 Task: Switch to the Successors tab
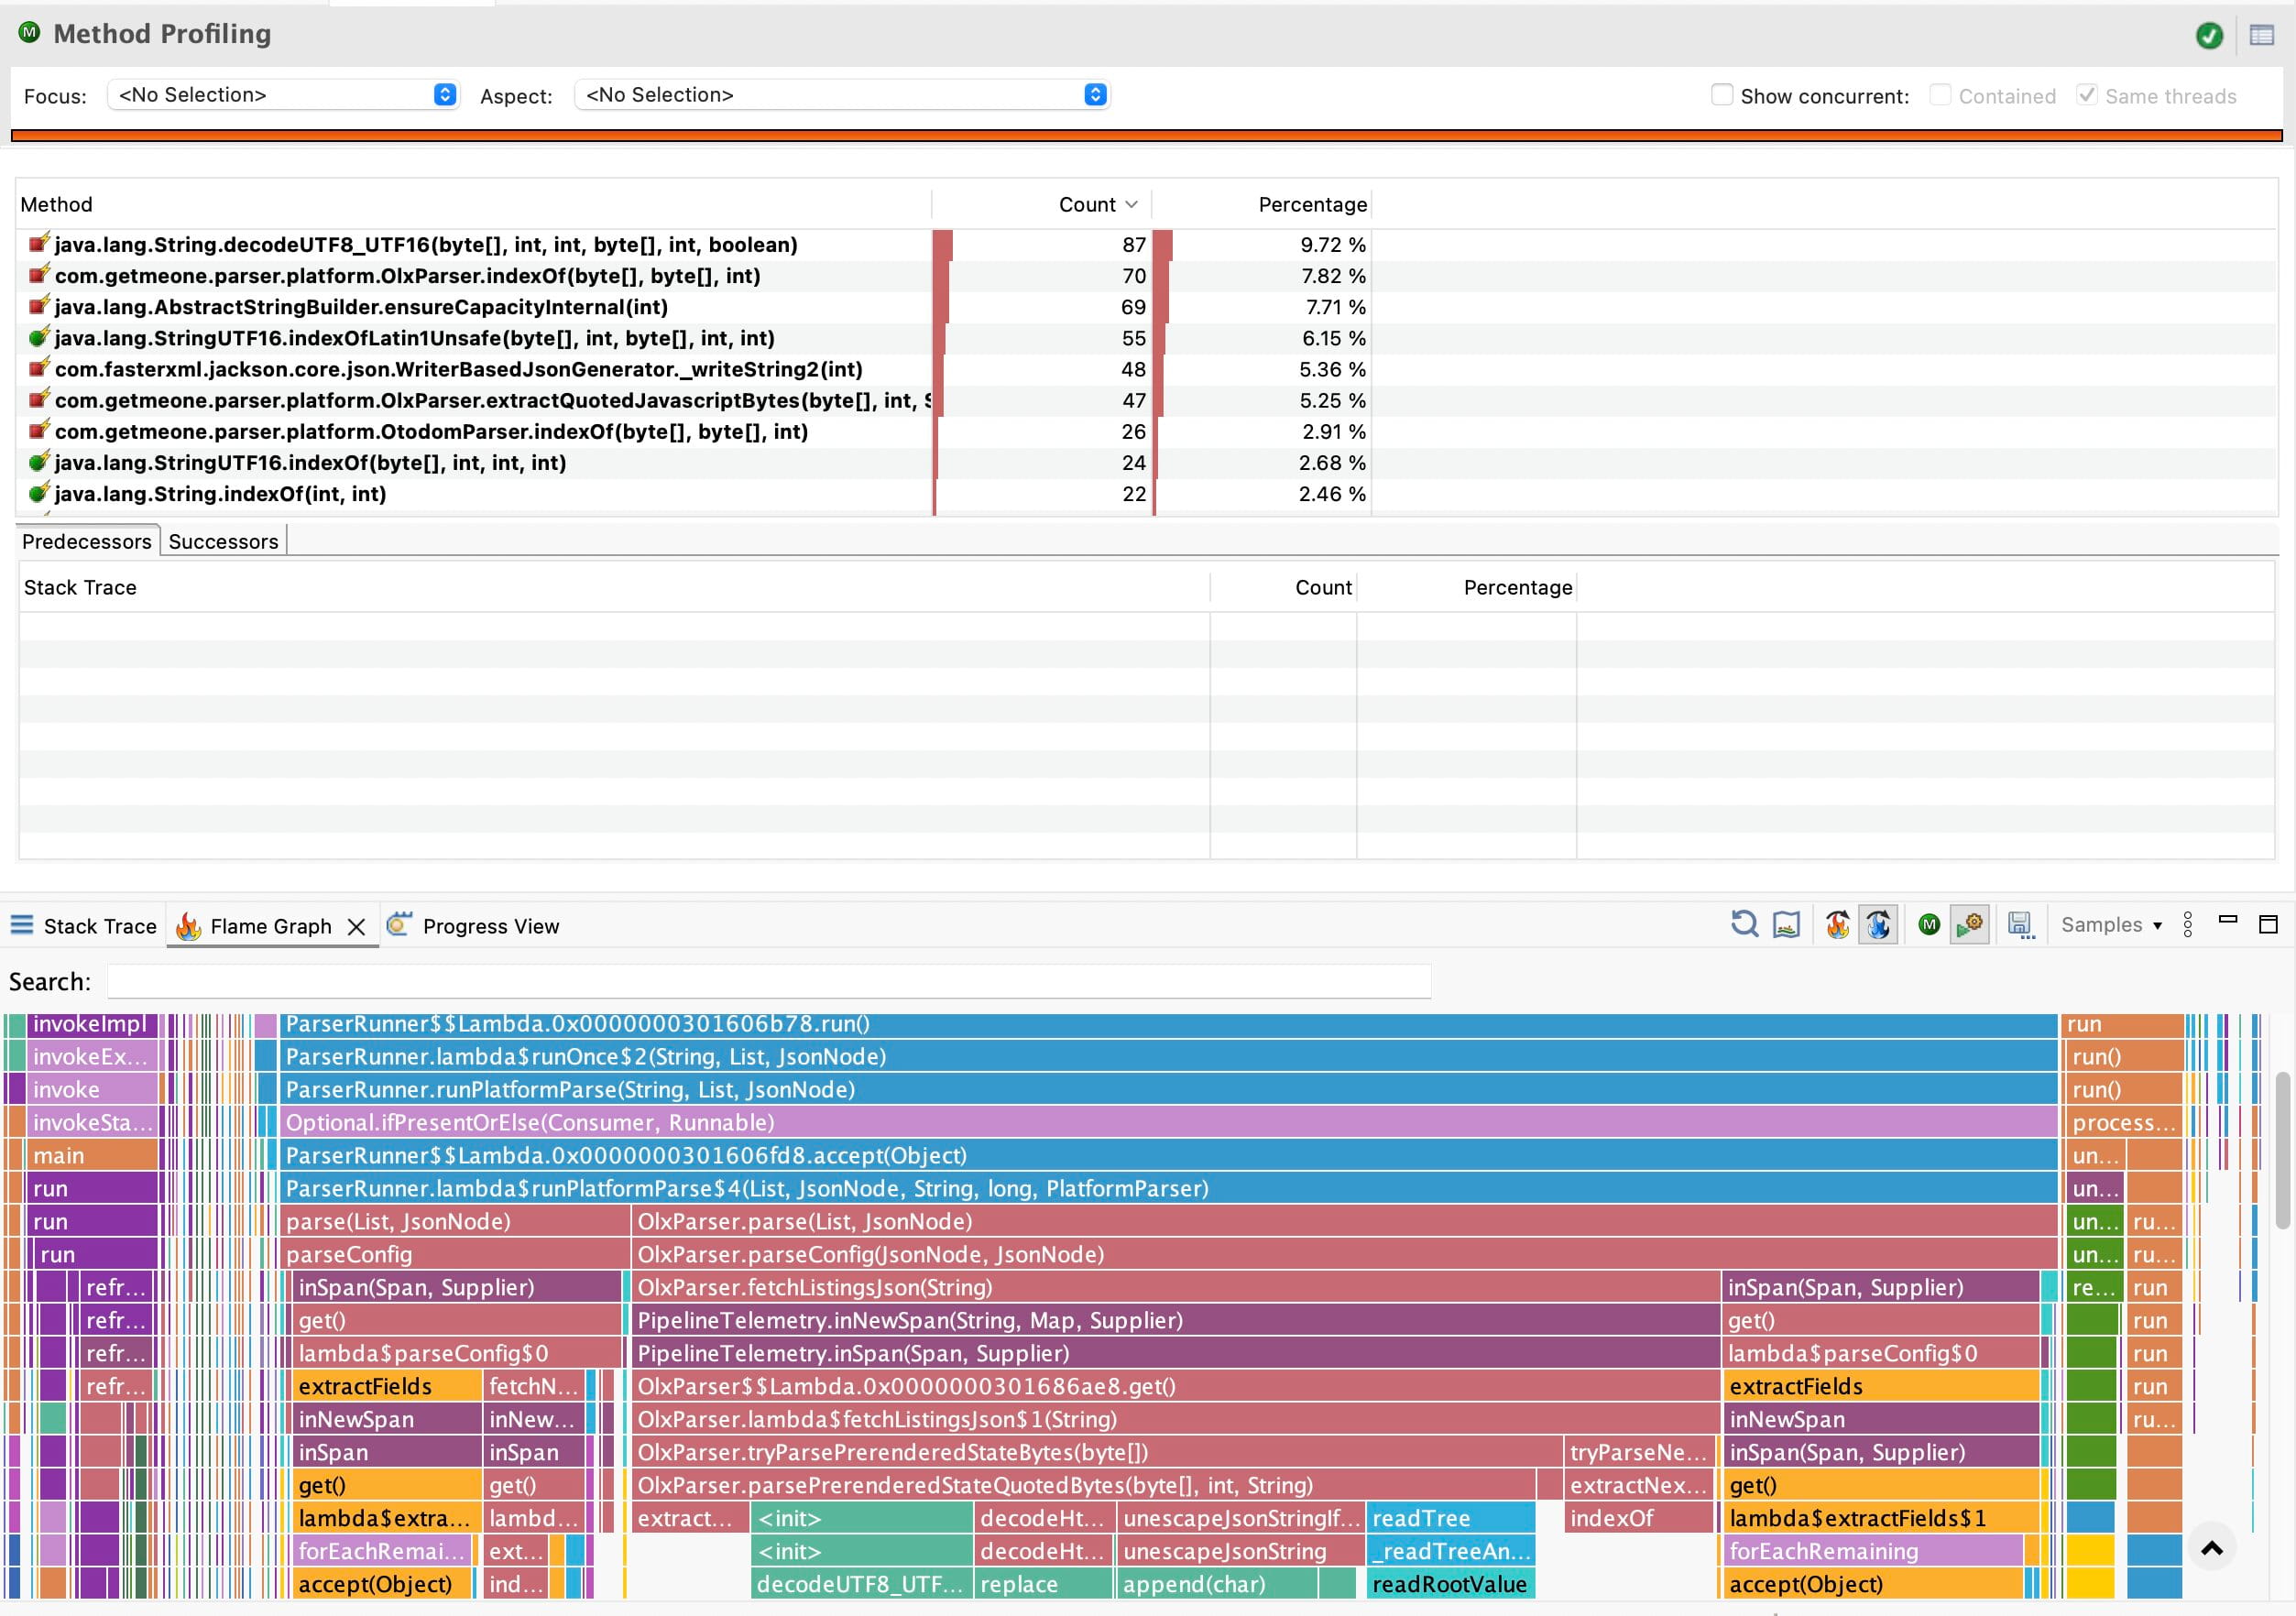pos(222,541)
